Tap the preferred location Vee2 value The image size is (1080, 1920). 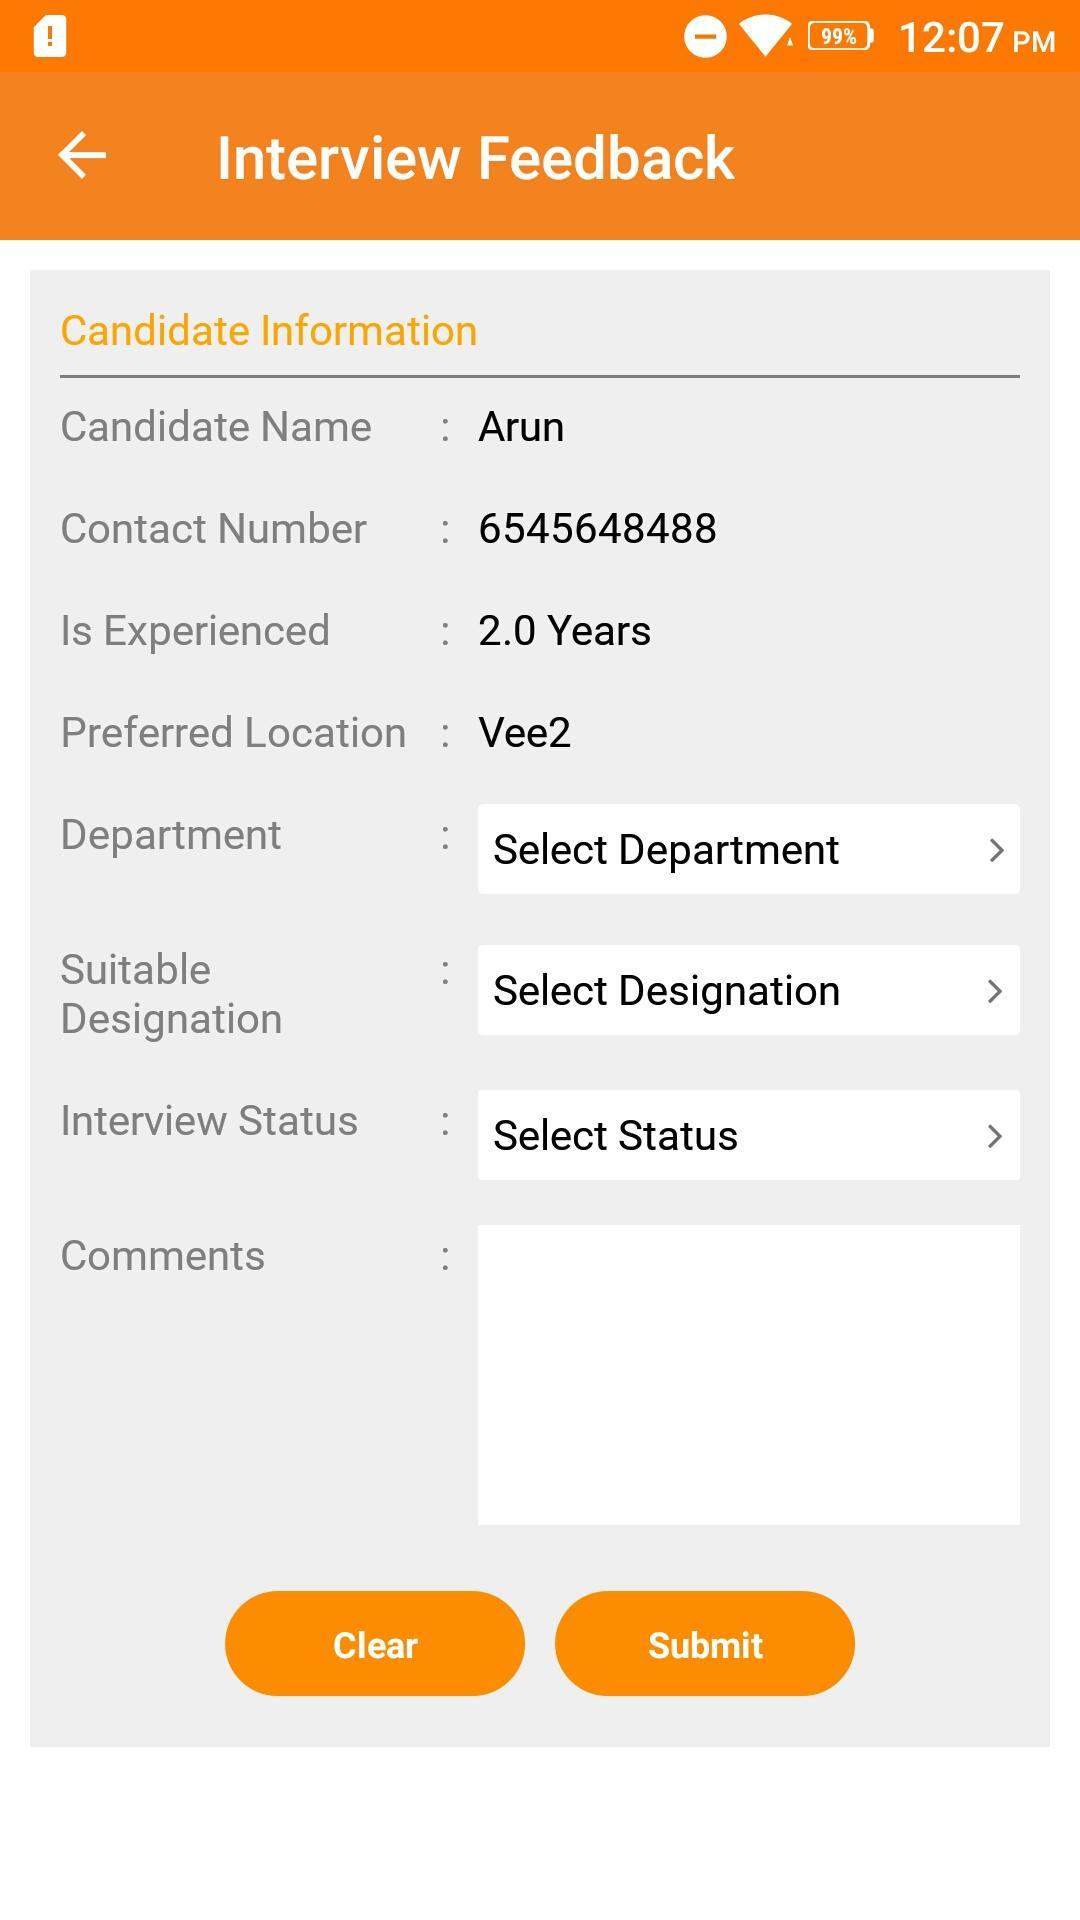(525, 733)
